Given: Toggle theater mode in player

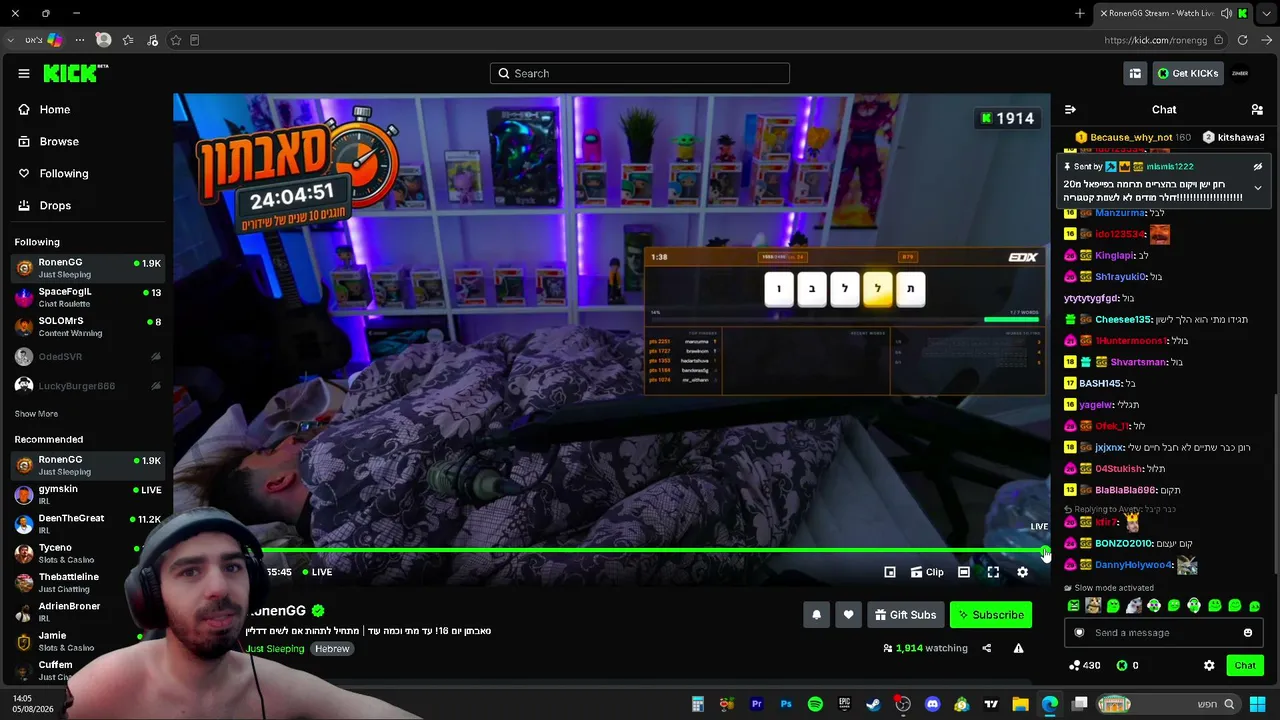Looking at the screenshot, I should point(964,572).
